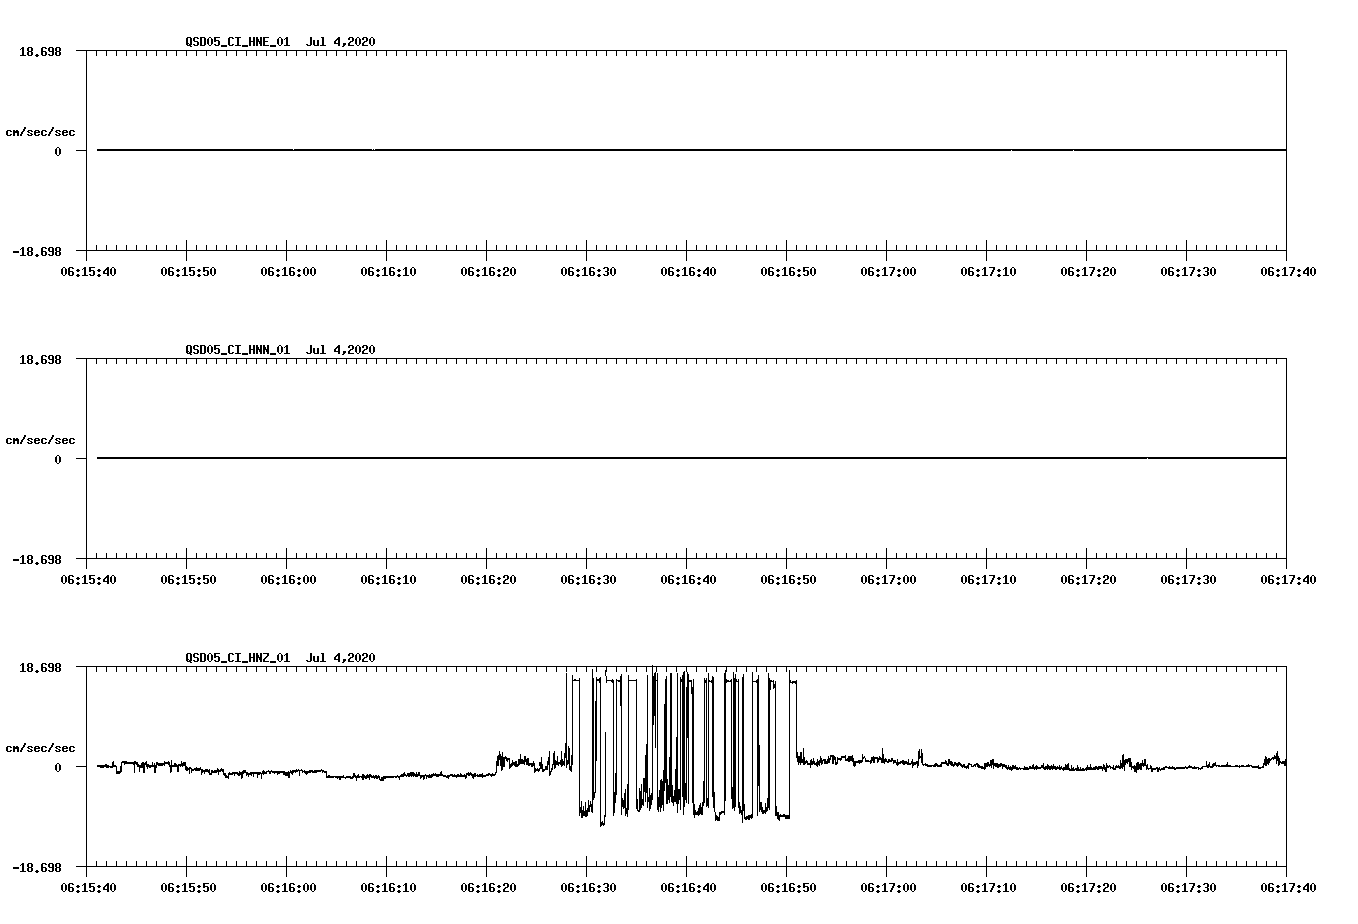1358x924 pixels.
Task: Click the 06:16:30 time label under the HNZ plot
Action: 588,887
